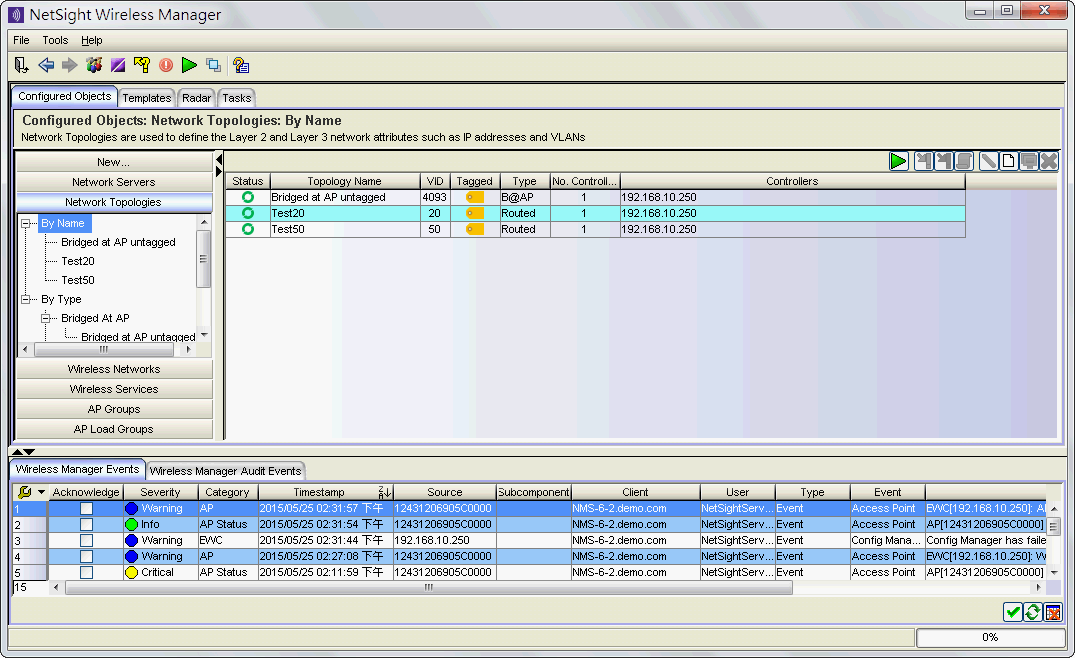Open the Tools menu
Viewport: 1075px width, 658px height.
point(55,40)
